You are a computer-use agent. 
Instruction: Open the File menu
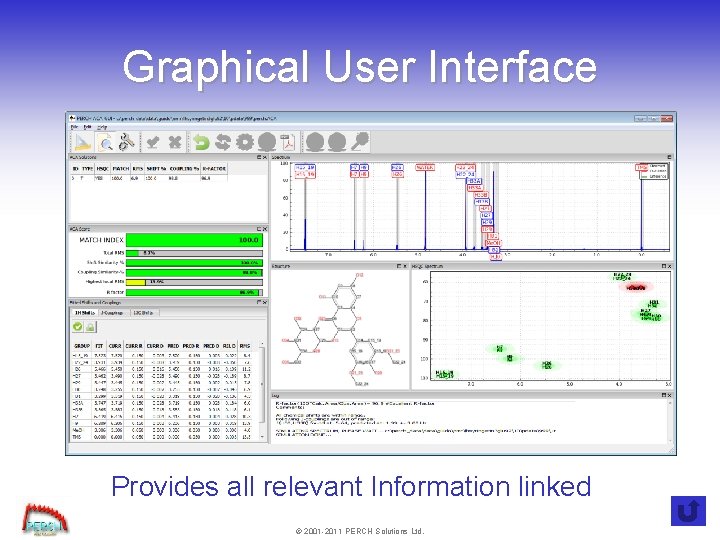coord(74,127)
